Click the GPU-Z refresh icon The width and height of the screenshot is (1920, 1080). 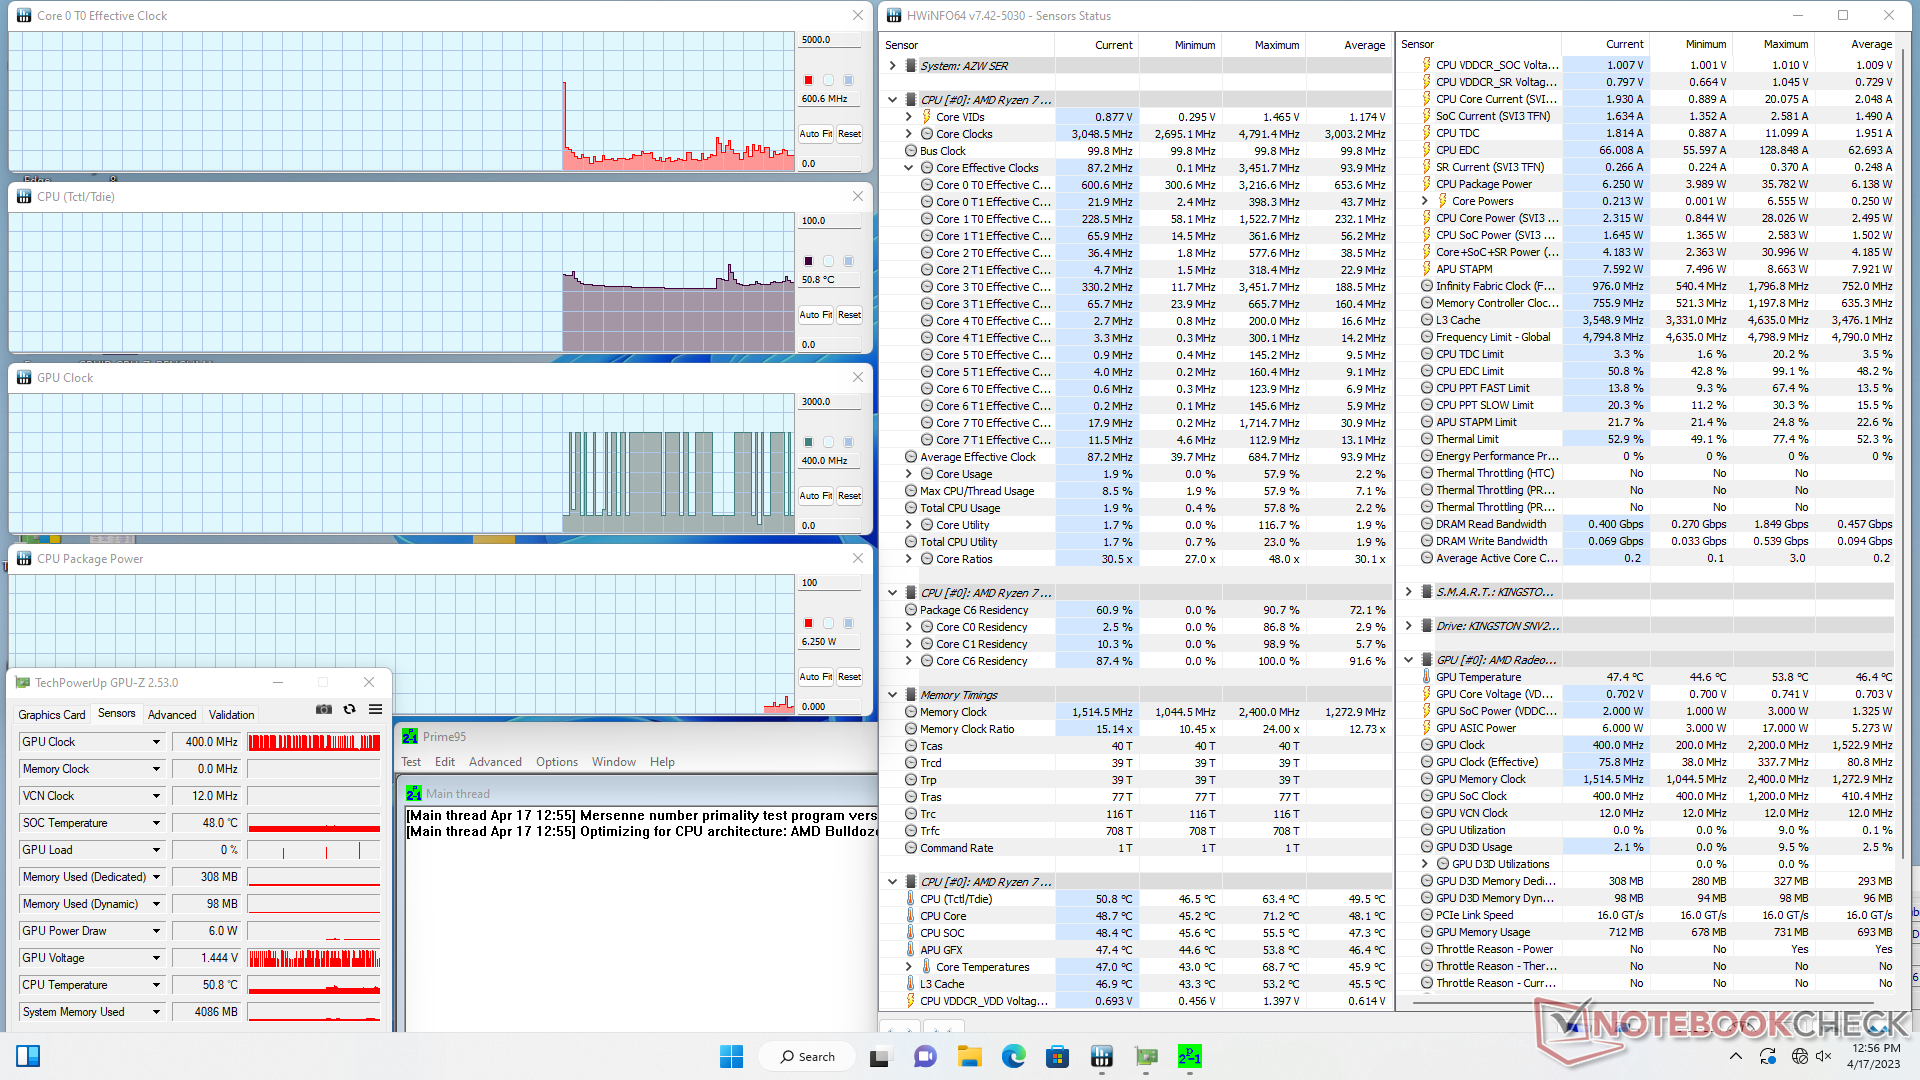click(350, 709)
